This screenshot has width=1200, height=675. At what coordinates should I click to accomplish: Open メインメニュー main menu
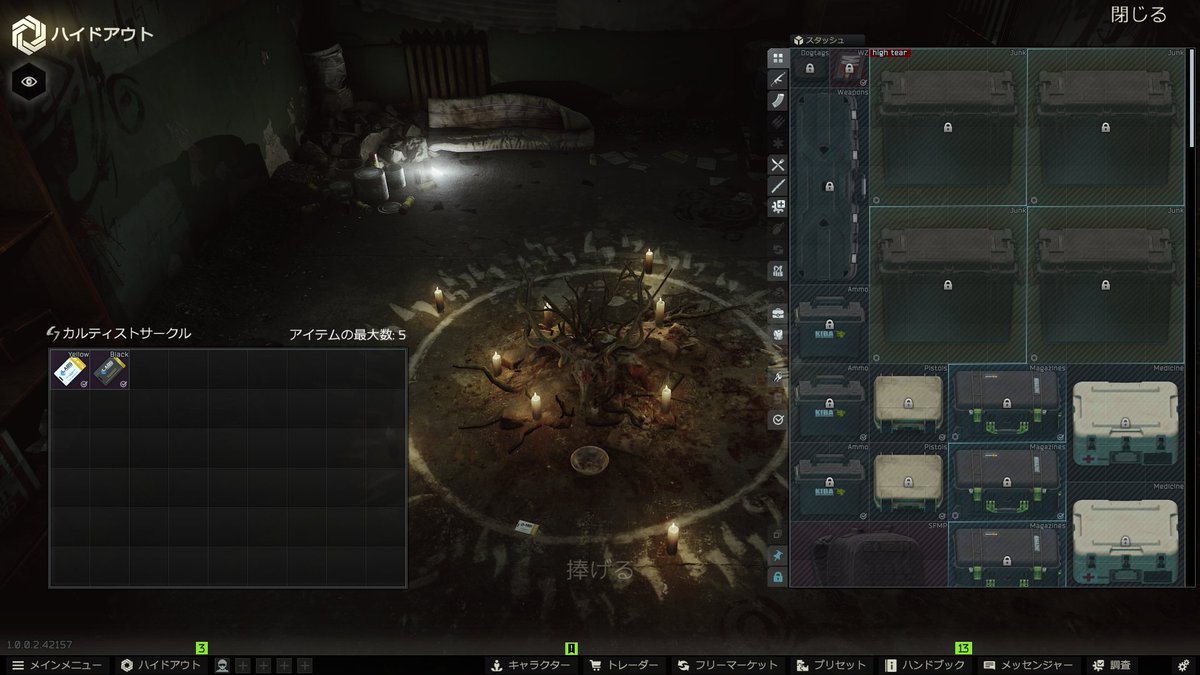tap(56, 665)
